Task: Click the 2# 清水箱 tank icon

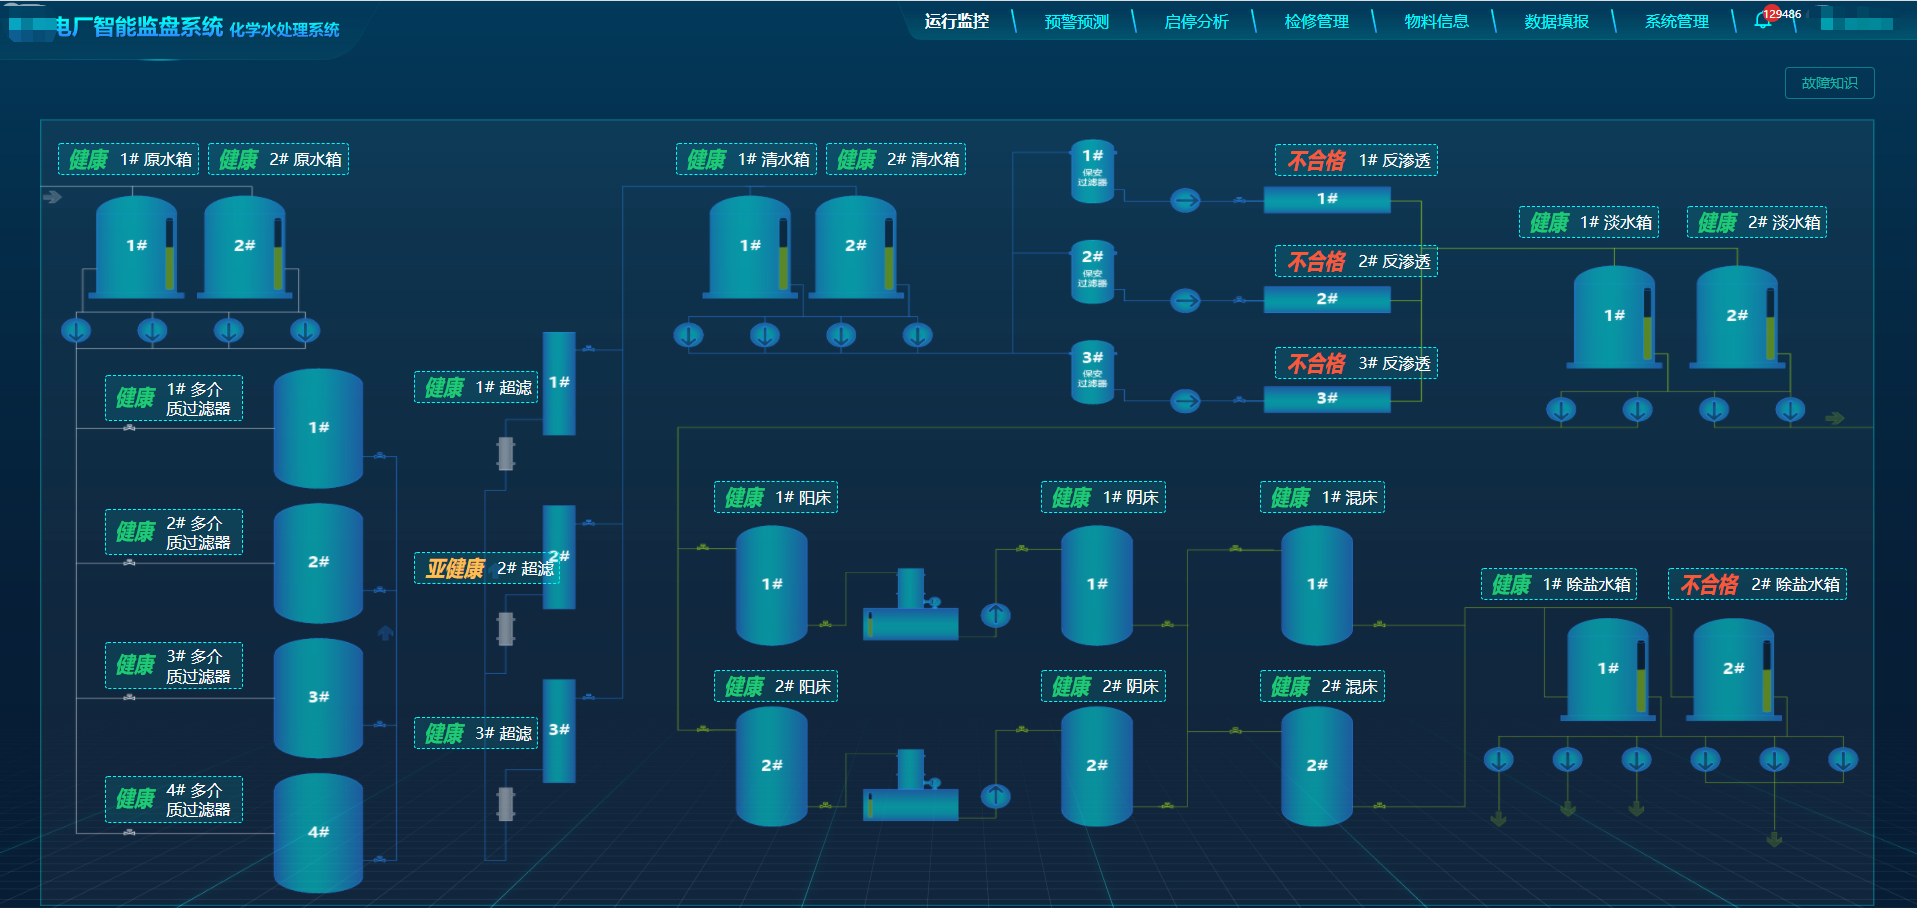Action: [857, 247]
